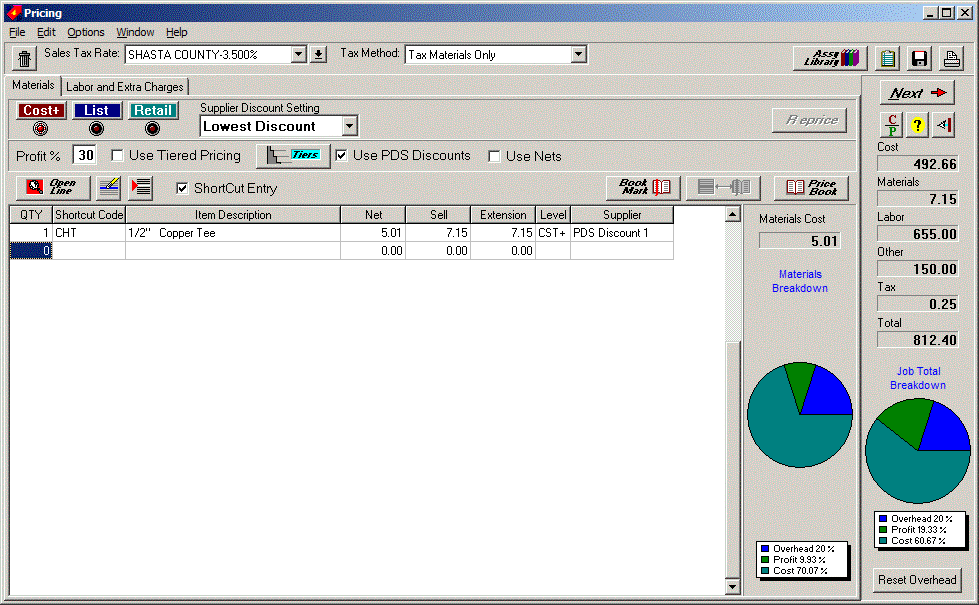Click the CST+ level cell
The height and width of the screenshot is (605, 979).
pos(553,233)
